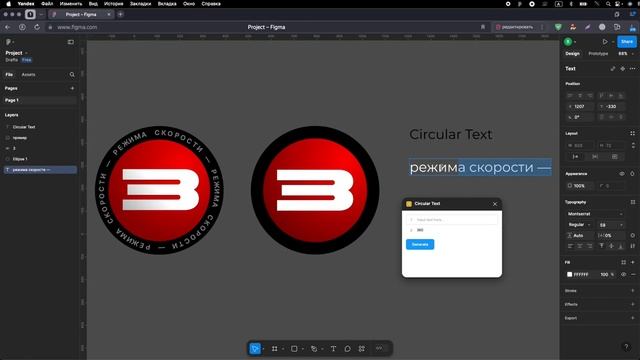Click the white fill color swatch

point(569,275)
